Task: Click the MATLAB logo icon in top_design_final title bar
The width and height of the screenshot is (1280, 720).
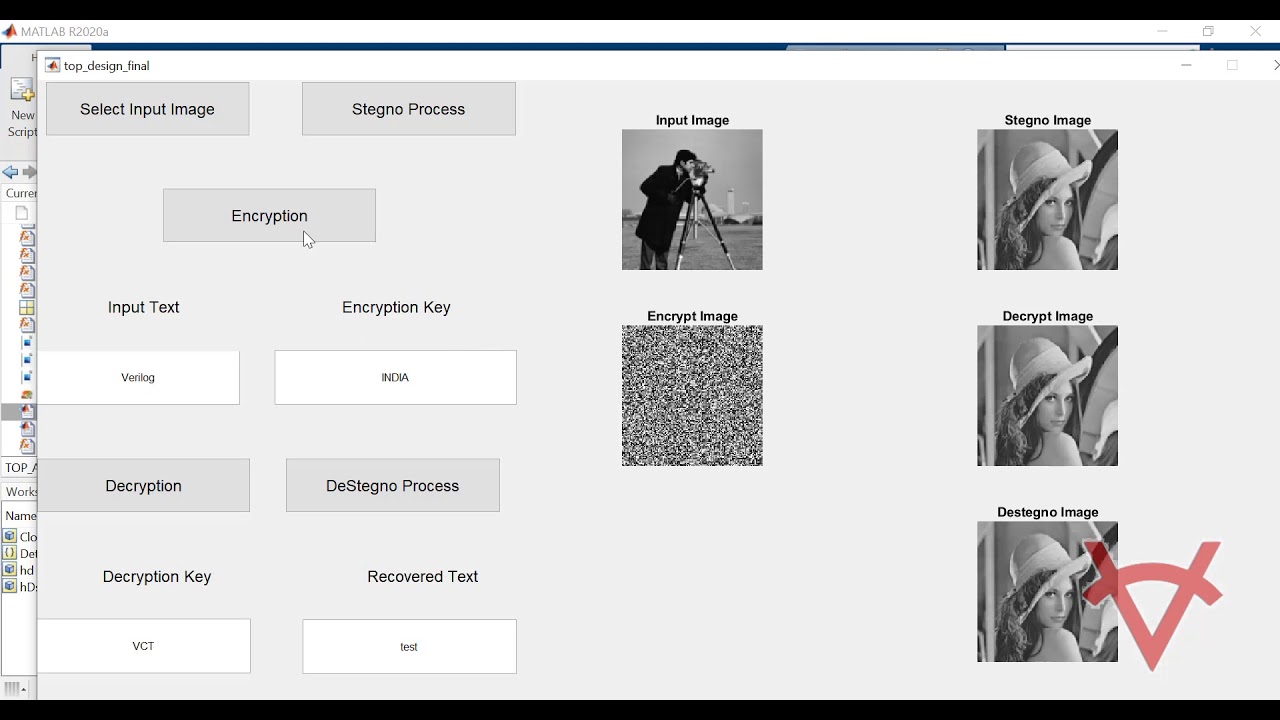Action: (x=53, y=65)
